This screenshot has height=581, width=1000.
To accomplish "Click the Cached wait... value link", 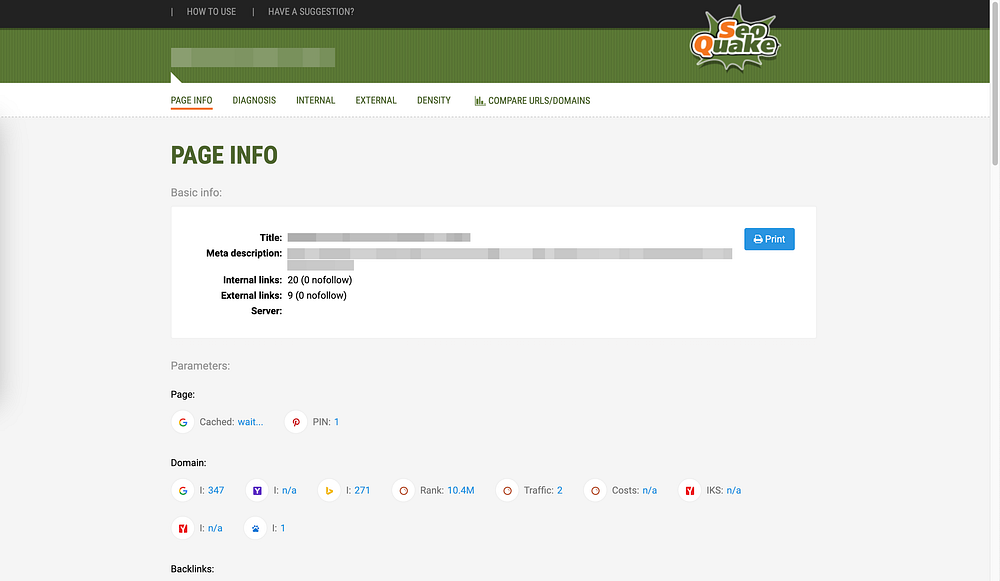I will click(x=250, y=422).
